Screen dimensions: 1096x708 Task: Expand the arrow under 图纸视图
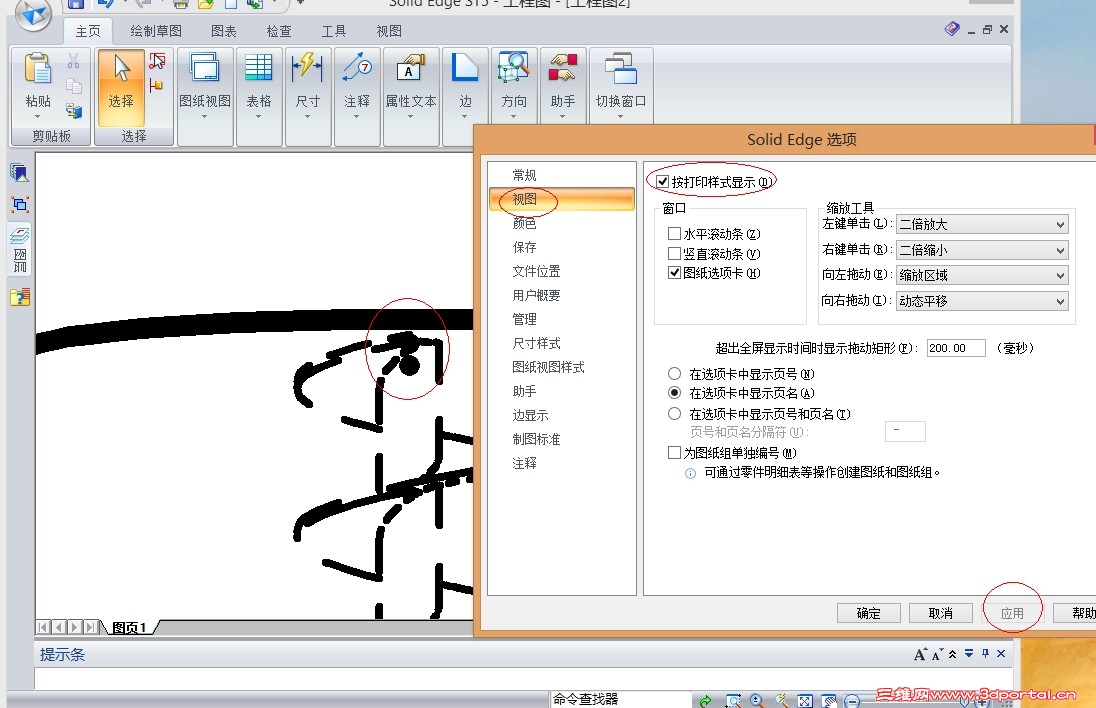205,116
